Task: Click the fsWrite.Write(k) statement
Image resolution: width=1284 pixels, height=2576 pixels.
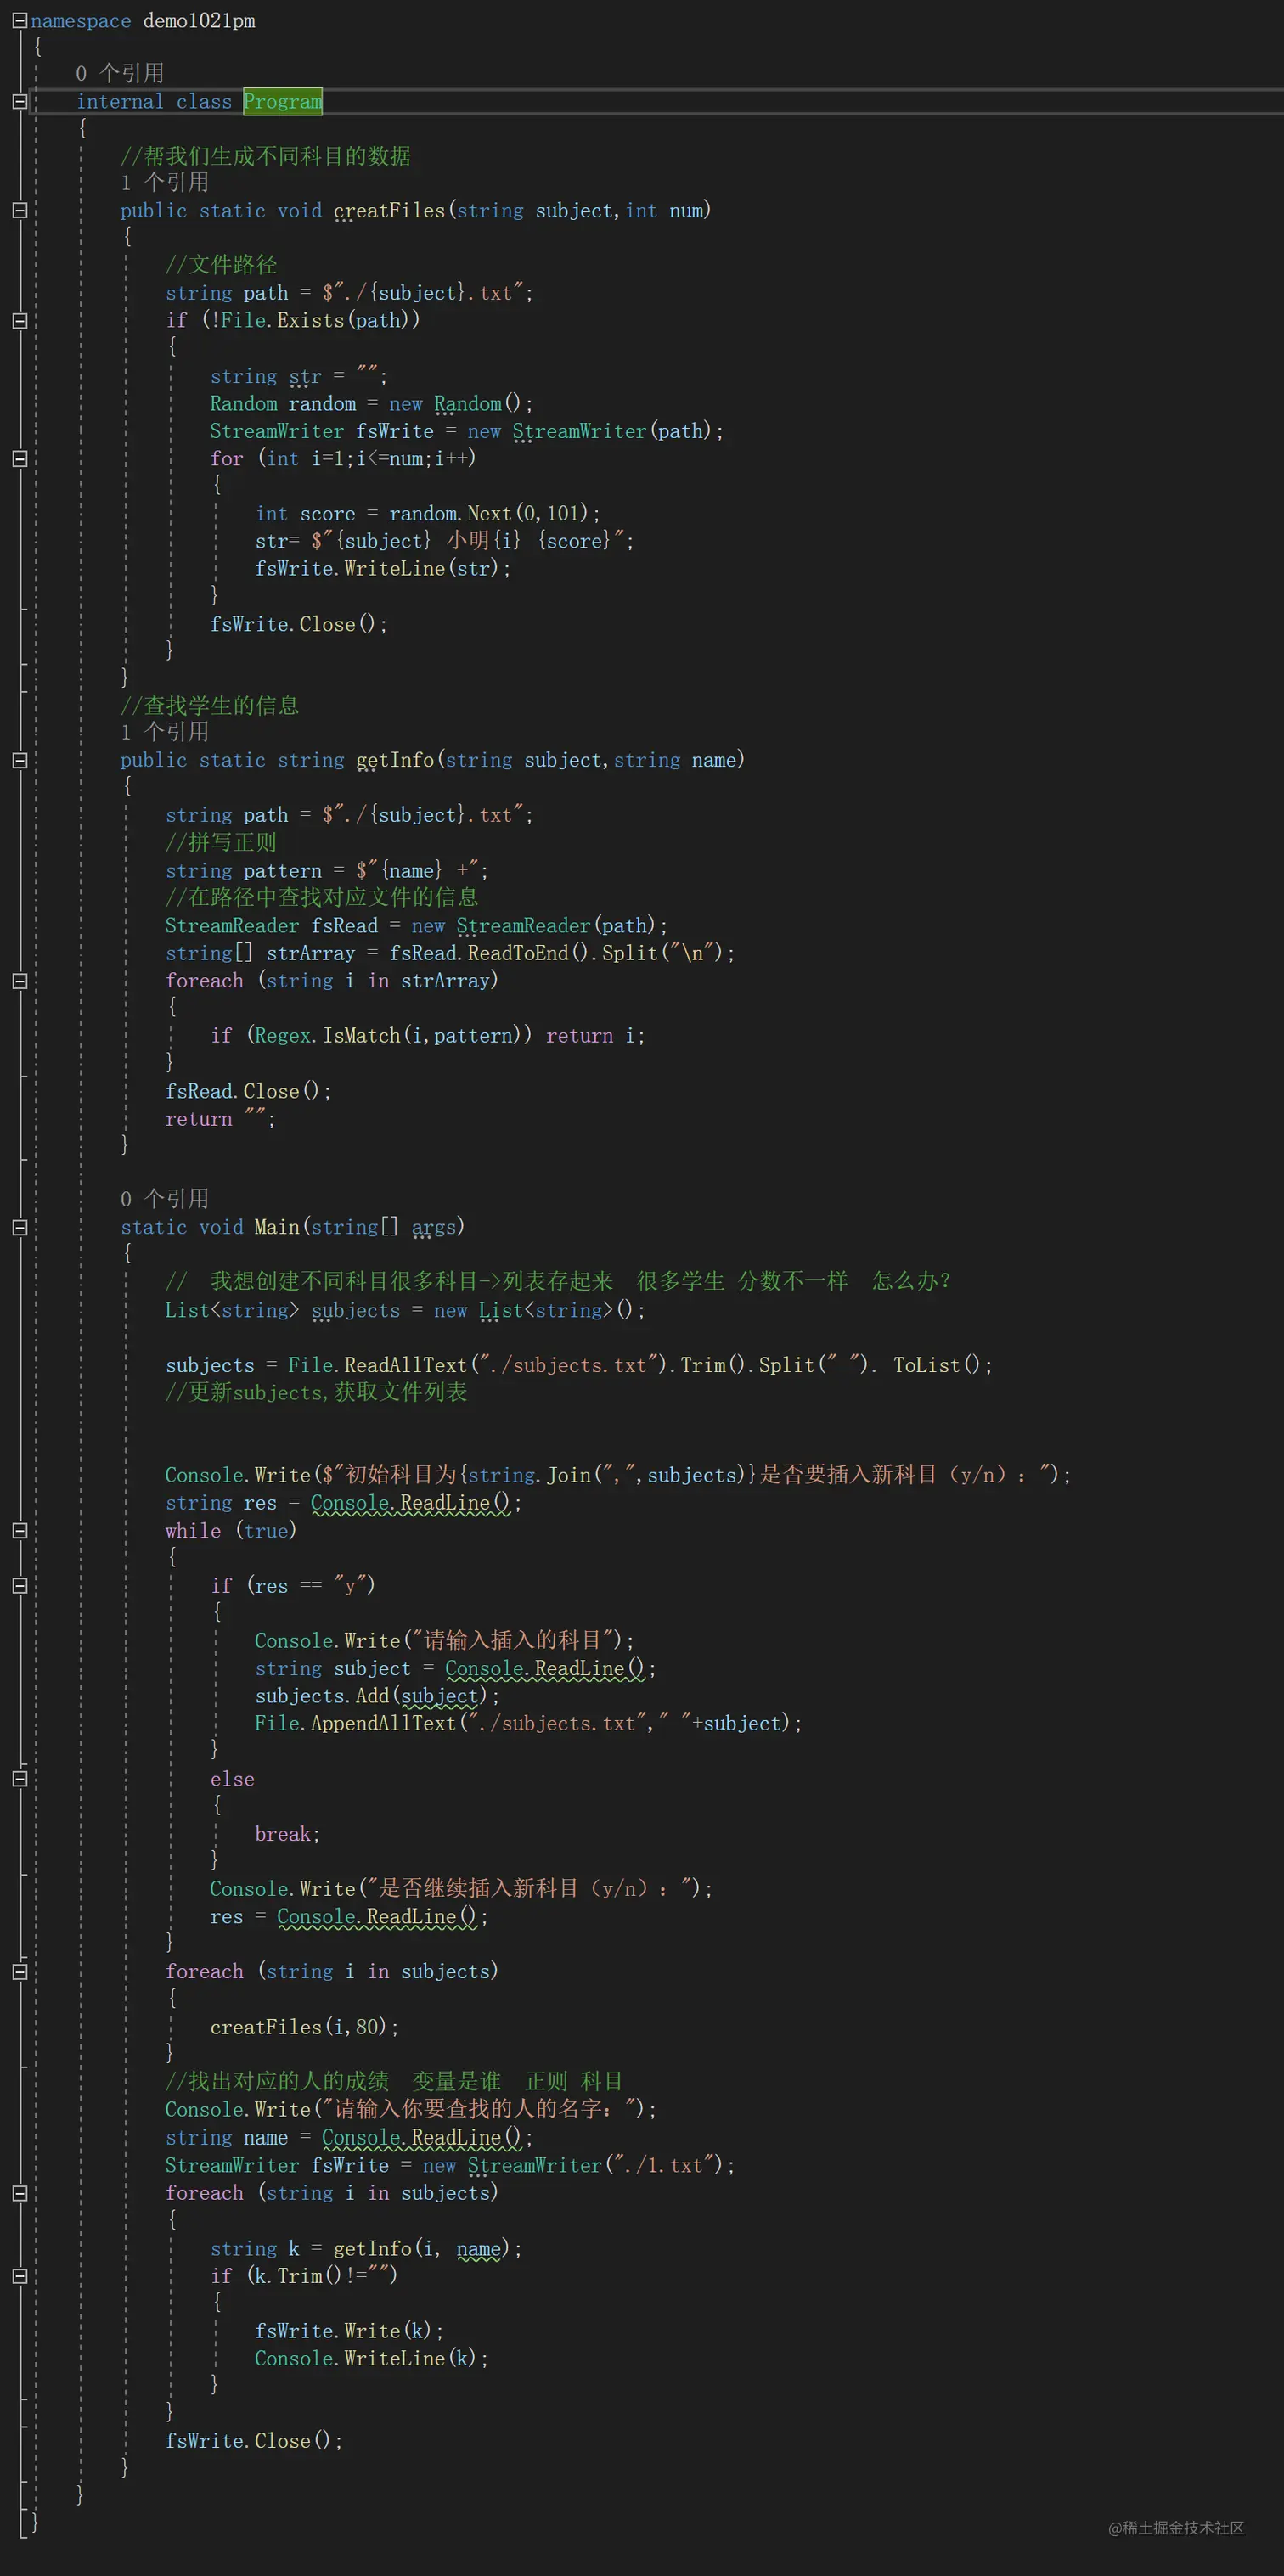Action: [348, 2331]
